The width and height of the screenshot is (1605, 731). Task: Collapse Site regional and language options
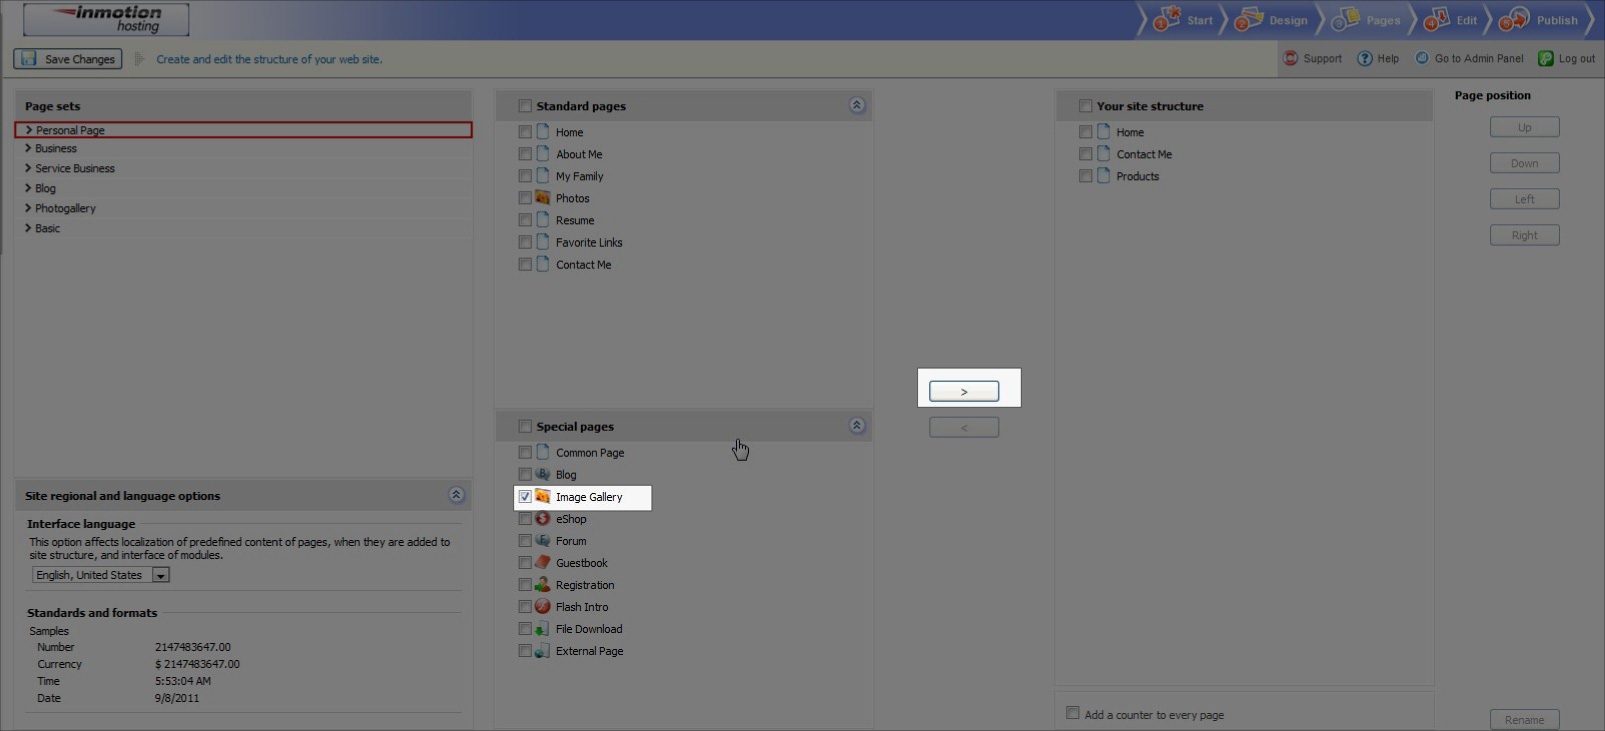[x=456, y=495]
